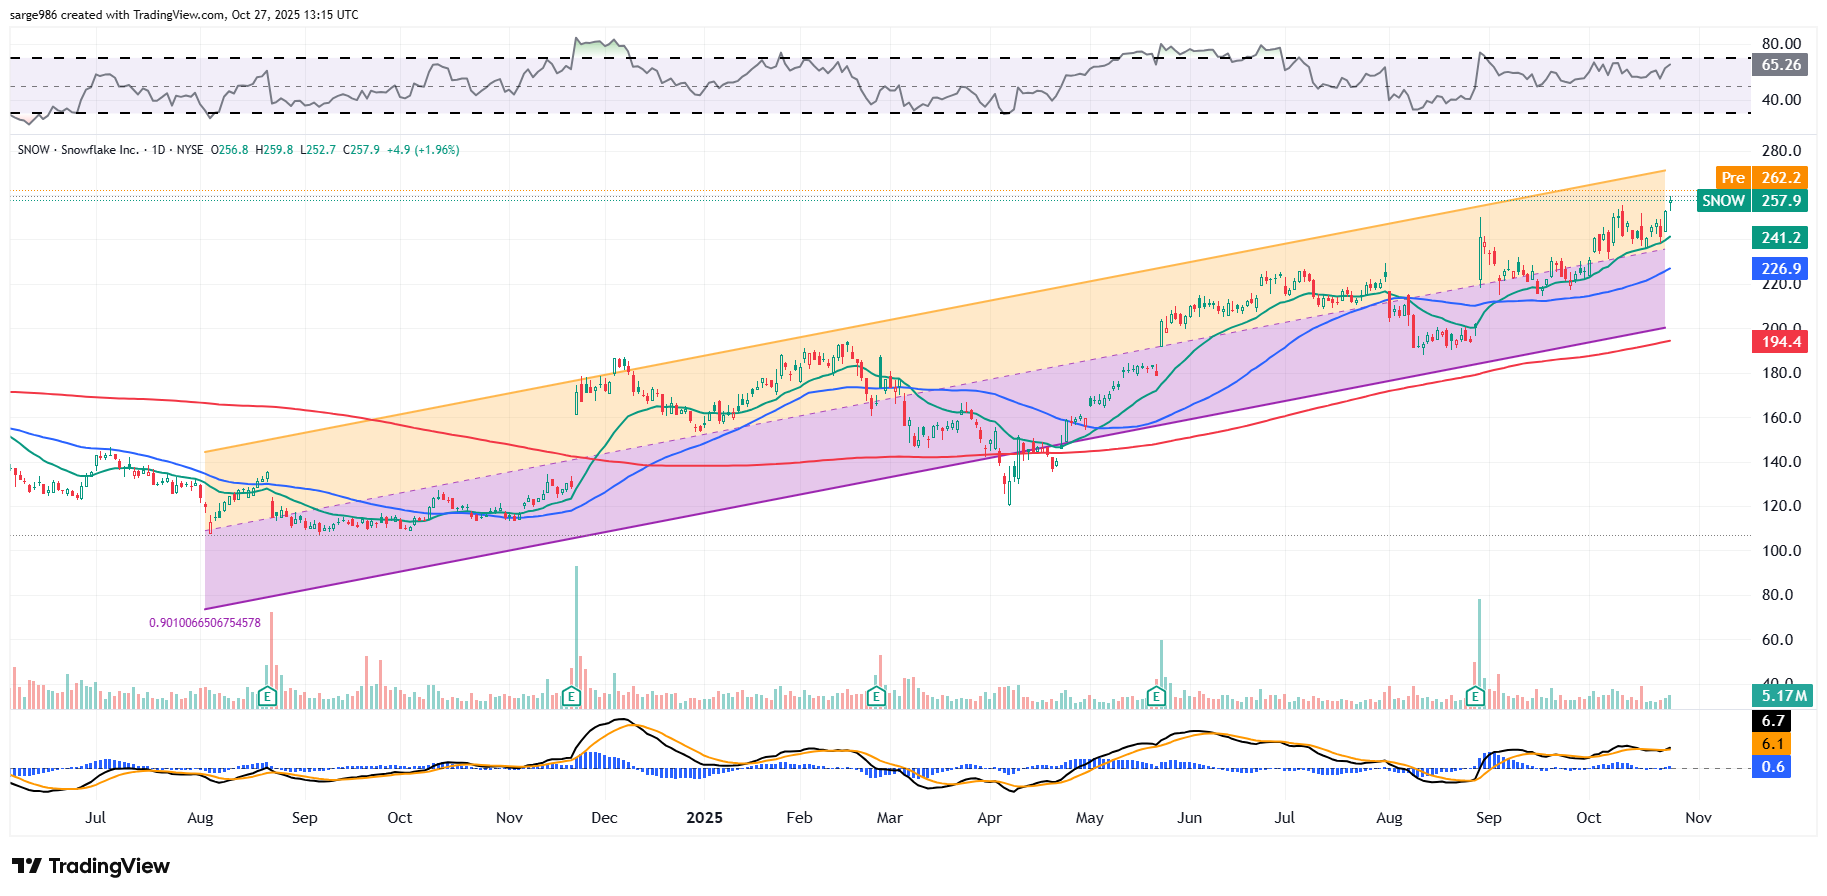The image size is (1827, 896).
Task: Click the bold 2025 label on time axis
Action: point(704,818)
